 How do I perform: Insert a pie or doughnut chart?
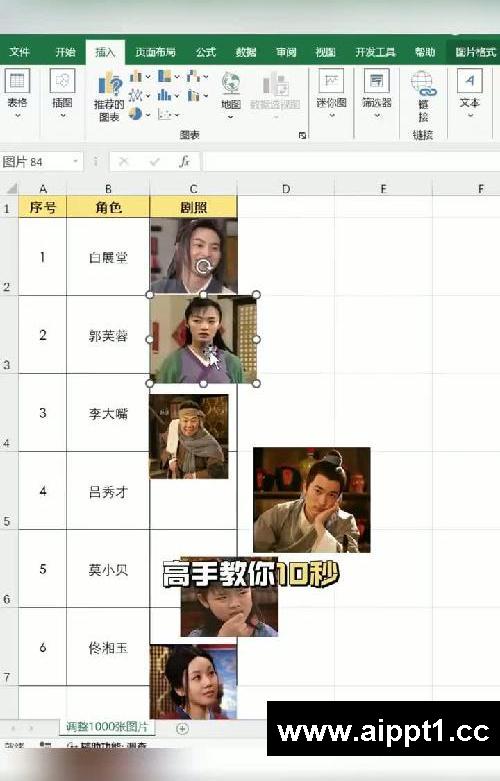tap(135, 114)
